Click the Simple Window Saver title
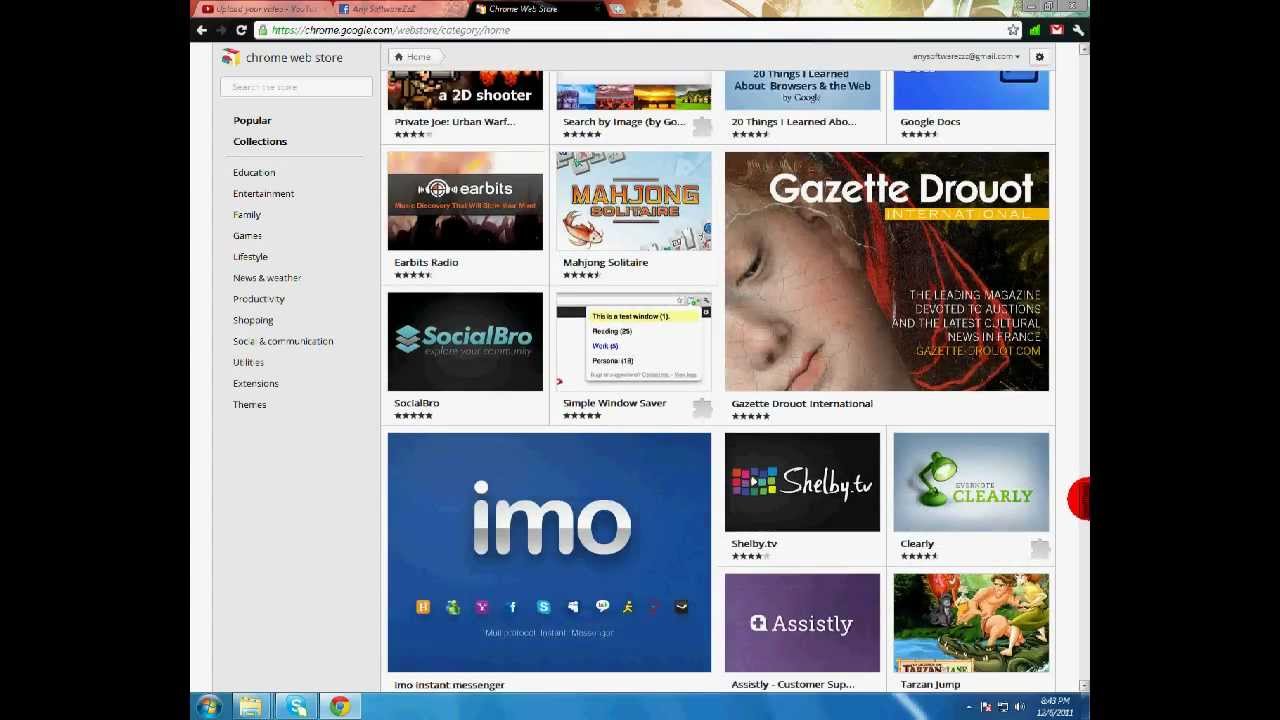 [614, 403]
